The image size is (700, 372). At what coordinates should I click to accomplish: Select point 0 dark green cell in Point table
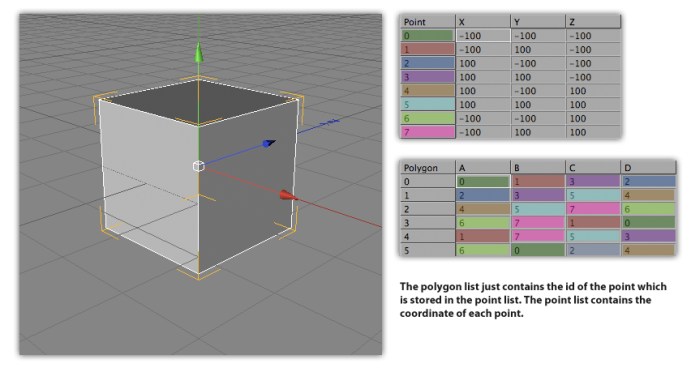428,36
